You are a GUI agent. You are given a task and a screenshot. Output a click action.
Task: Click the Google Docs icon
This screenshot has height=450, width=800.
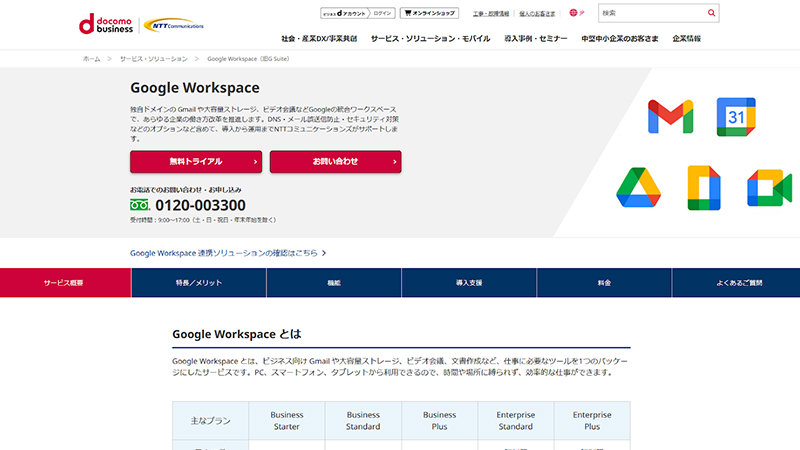[703, 187]
